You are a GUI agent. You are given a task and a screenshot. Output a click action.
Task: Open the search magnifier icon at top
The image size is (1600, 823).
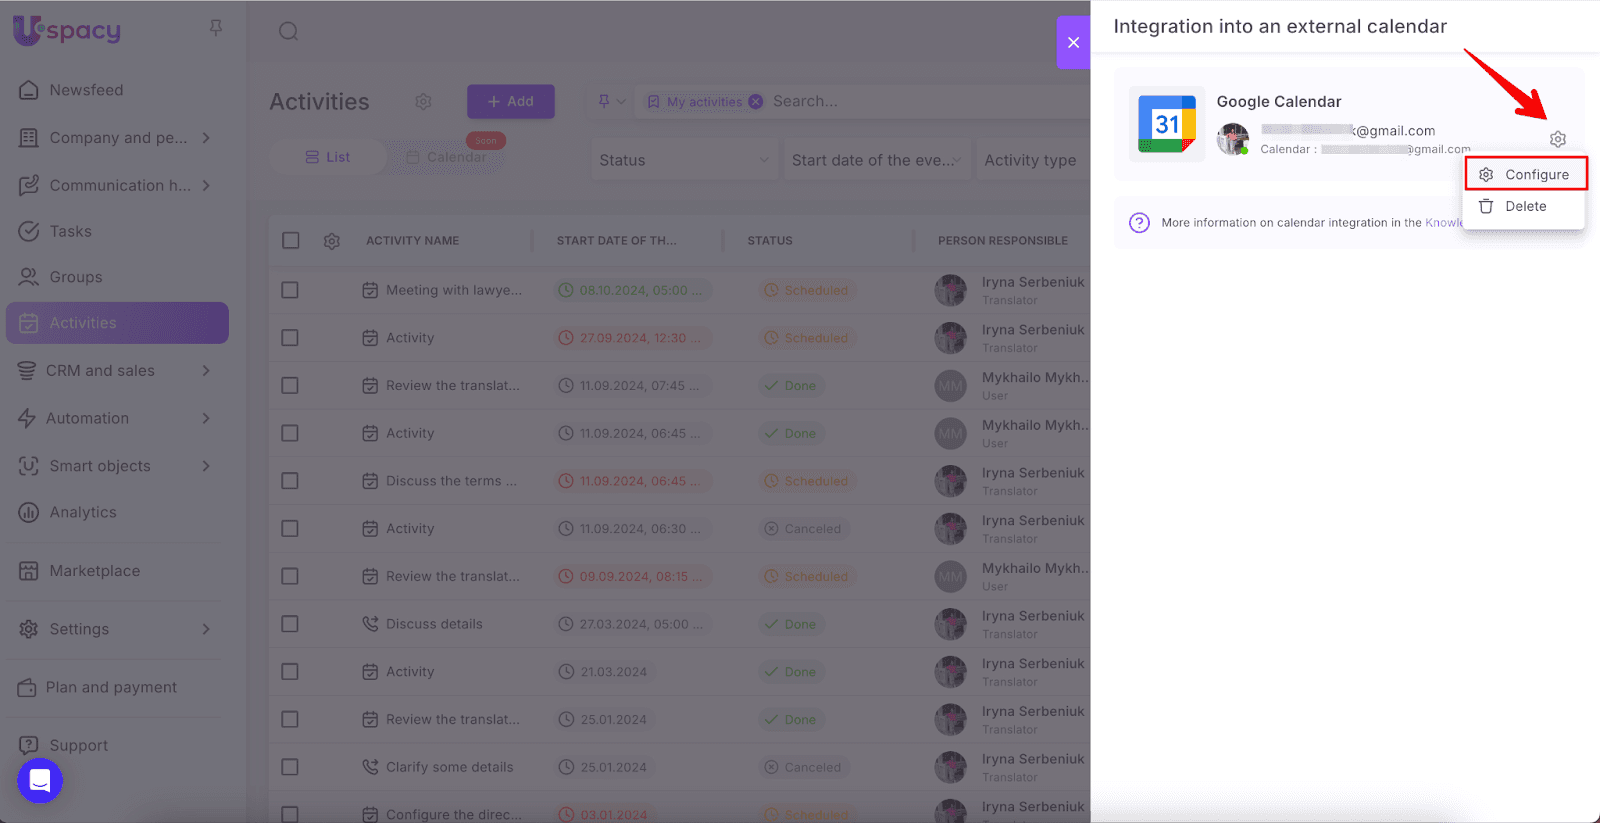(288, 31)
